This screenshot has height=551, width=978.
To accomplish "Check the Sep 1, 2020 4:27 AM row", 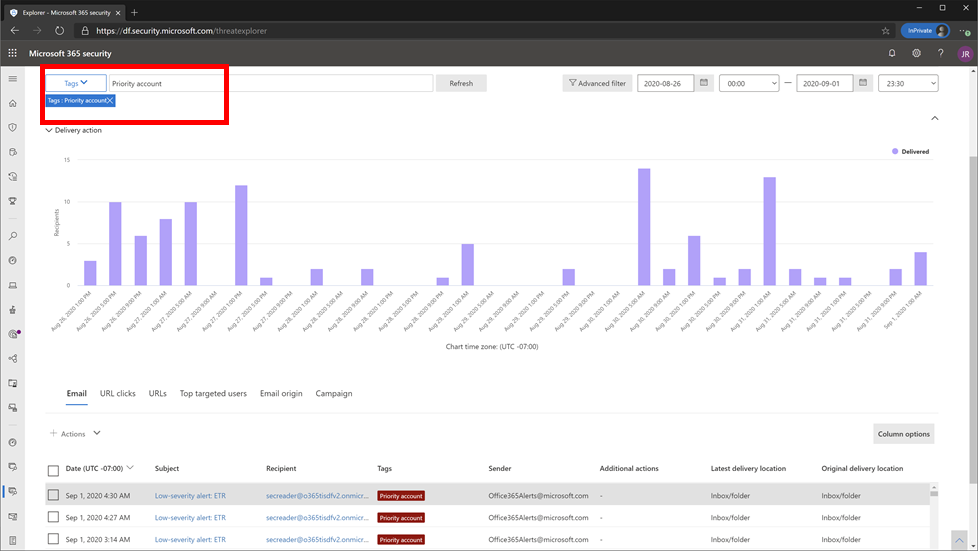I will click(x=54, y=517).
